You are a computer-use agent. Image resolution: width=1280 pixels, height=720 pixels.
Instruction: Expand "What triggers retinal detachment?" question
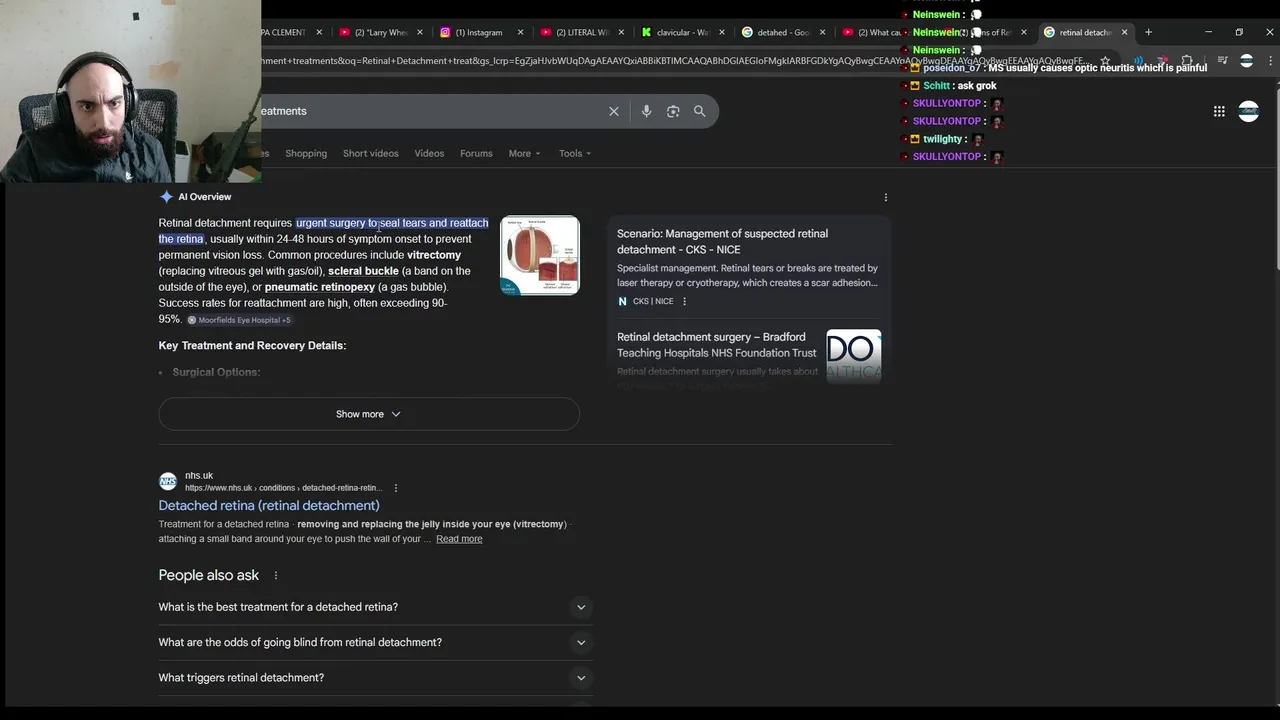375,678
